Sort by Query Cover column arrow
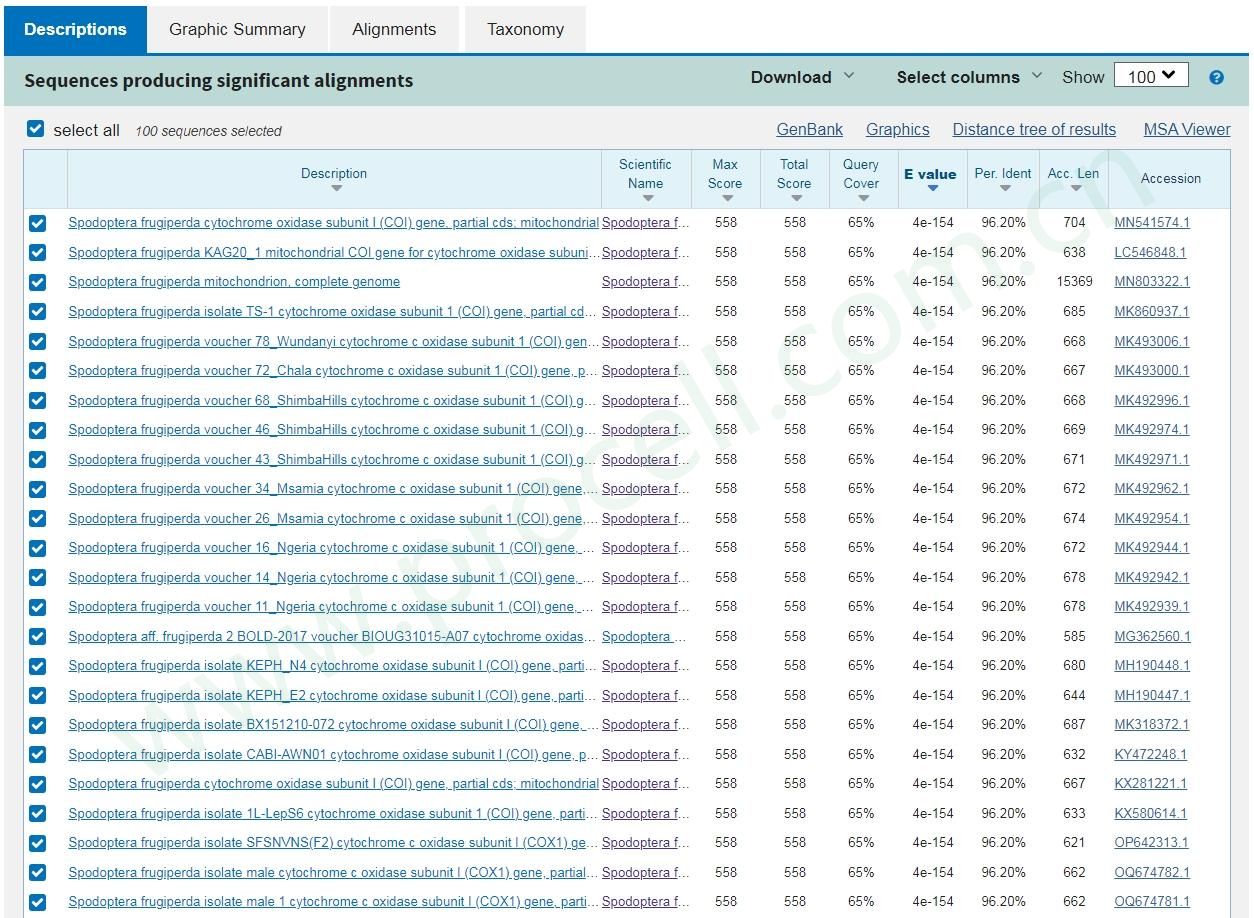The height and width of the screenshot is (918, 1254). [x=862, y=197]
